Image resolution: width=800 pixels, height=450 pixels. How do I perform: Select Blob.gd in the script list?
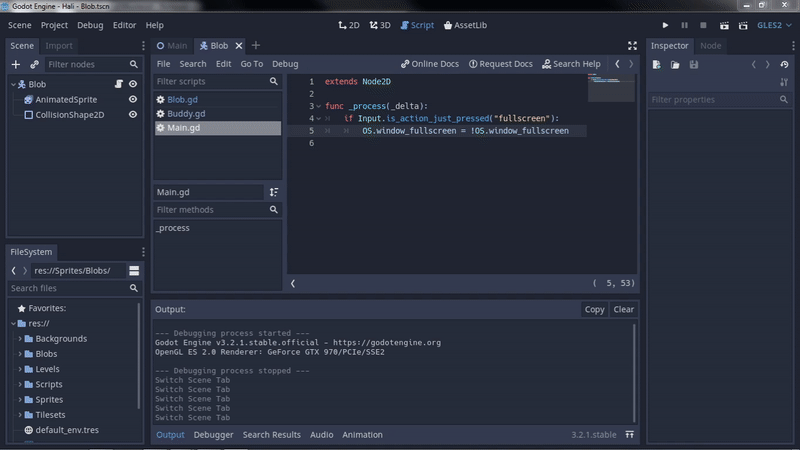tap(218, 99)
